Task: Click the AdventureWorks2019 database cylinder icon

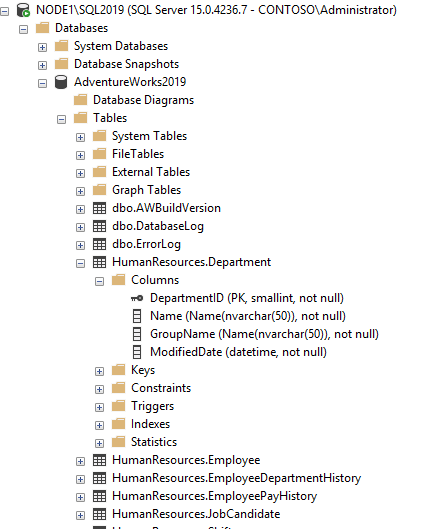Action: [61, 82]
